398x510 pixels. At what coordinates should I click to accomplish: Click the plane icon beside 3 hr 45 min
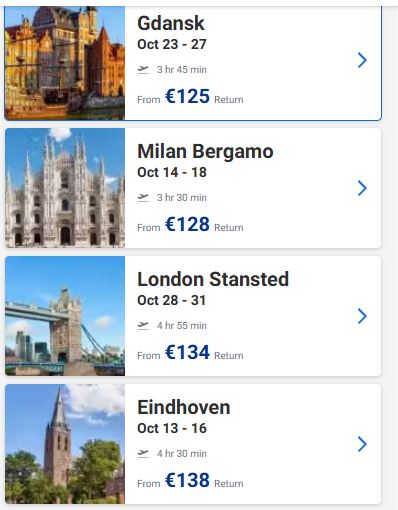coord(143,70)
